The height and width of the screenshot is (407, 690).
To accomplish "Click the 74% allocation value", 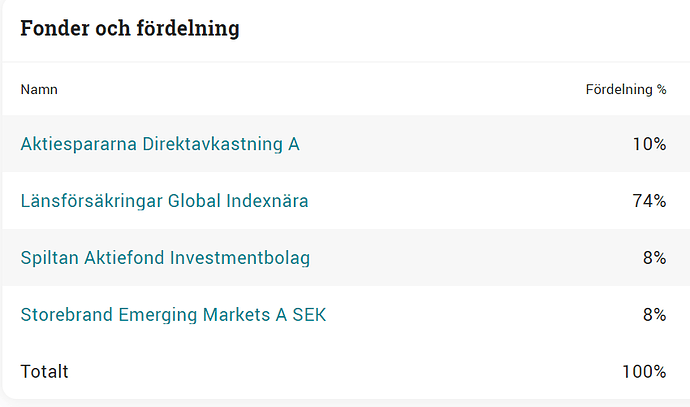I will click(x=649, y=201).
